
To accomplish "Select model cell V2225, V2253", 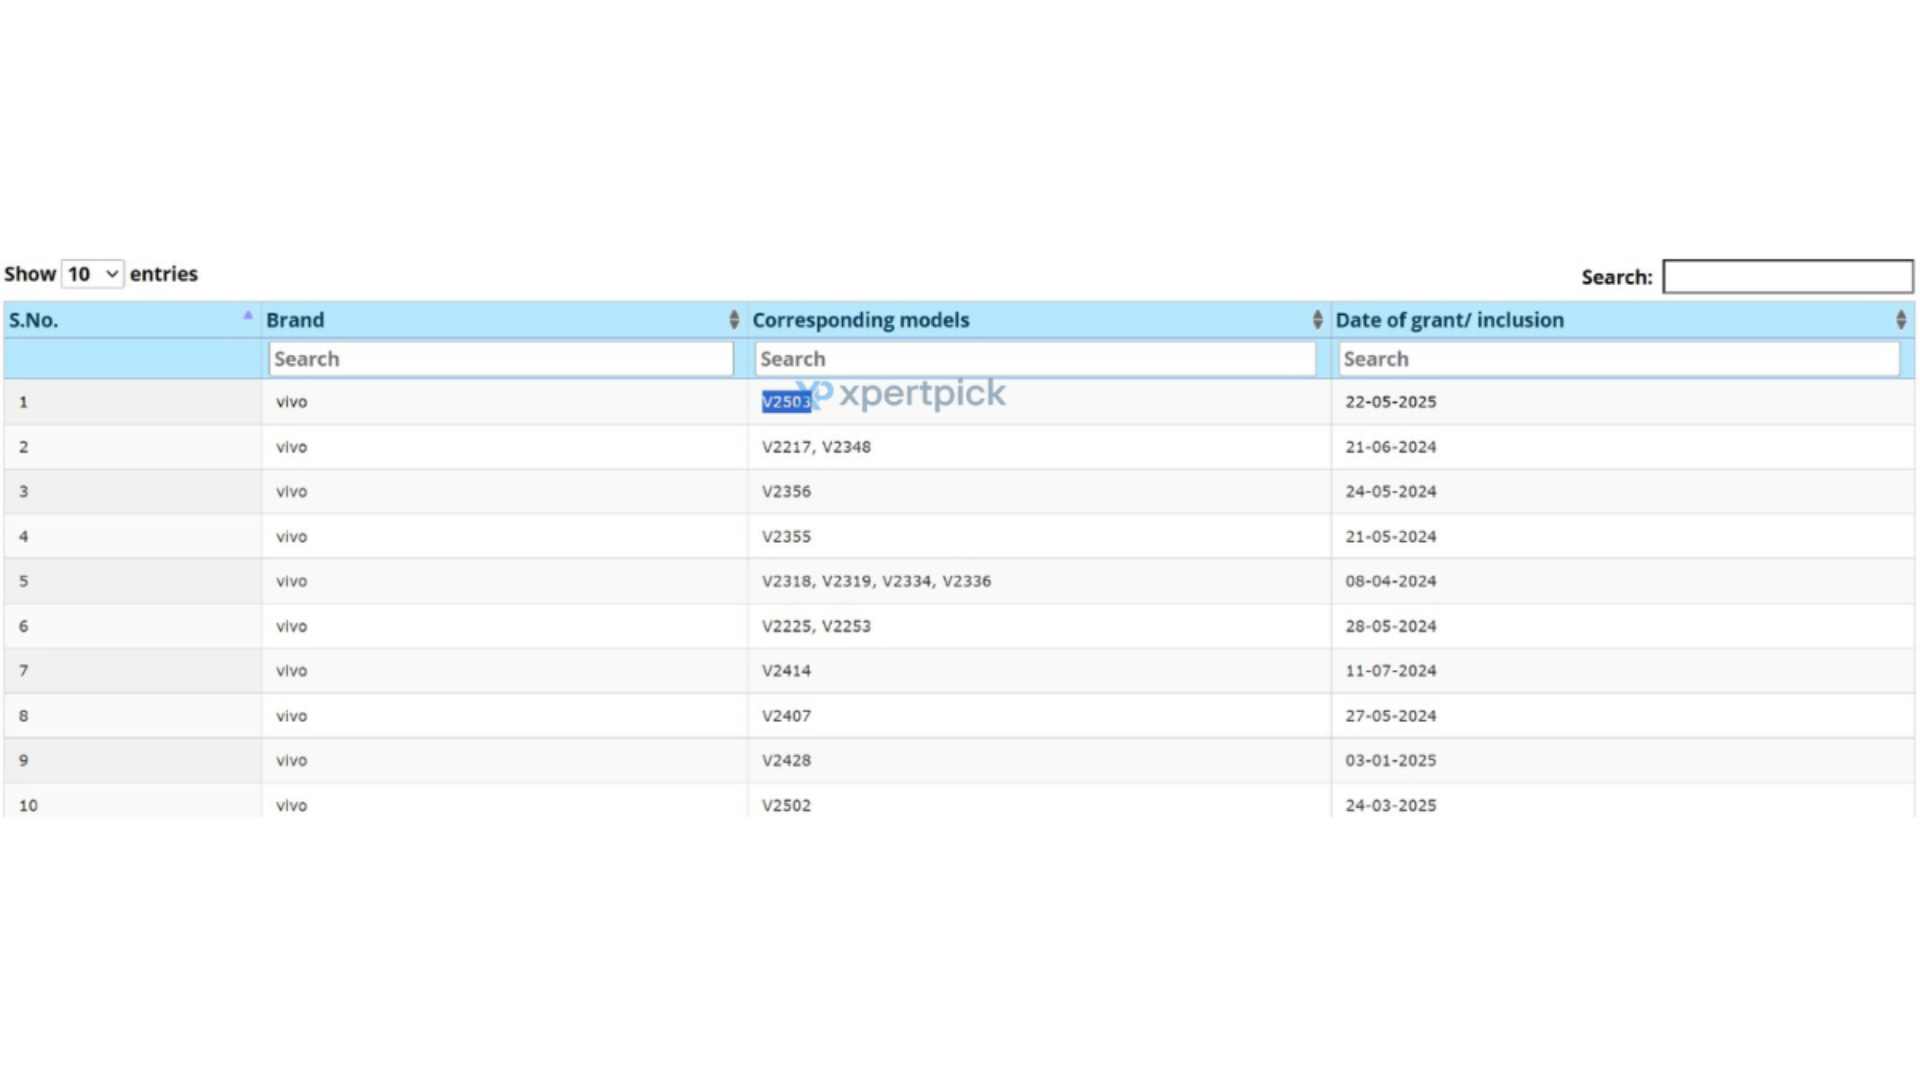I will [816, 626].
